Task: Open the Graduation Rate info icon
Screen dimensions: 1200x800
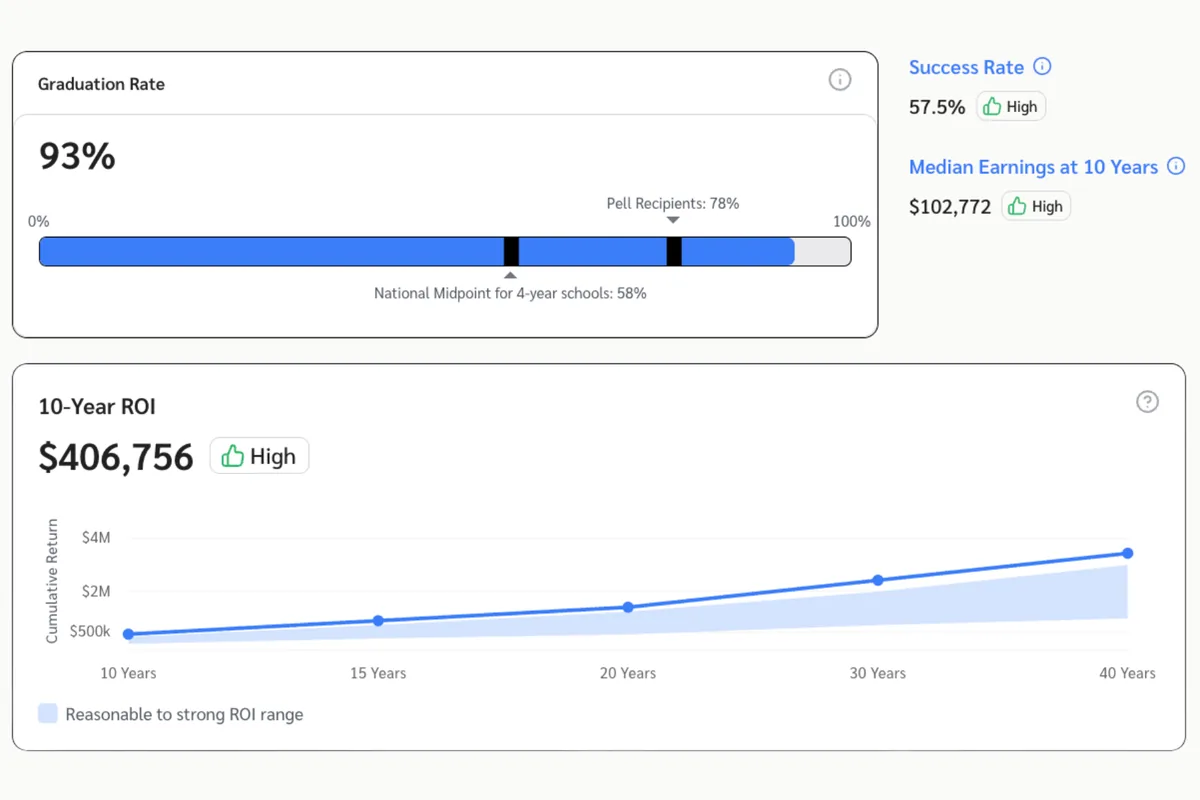Action: (x=840, y=80)
